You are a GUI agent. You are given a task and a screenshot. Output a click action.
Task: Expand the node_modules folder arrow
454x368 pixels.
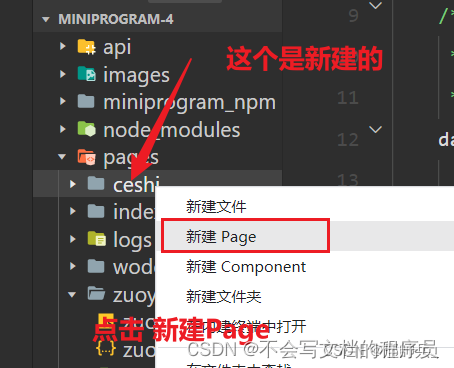point(63,129)
